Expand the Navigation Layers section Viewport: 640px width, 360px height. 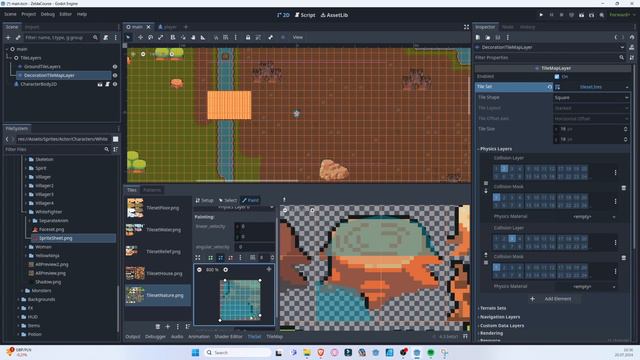point(500,317)
